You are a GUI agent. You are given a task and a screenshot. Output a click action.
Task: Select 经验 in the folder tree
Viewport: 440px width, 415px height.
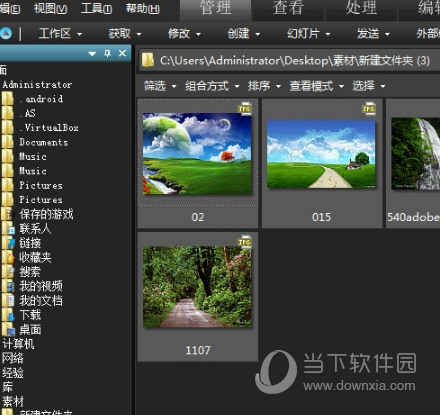(x=13, y=373)
